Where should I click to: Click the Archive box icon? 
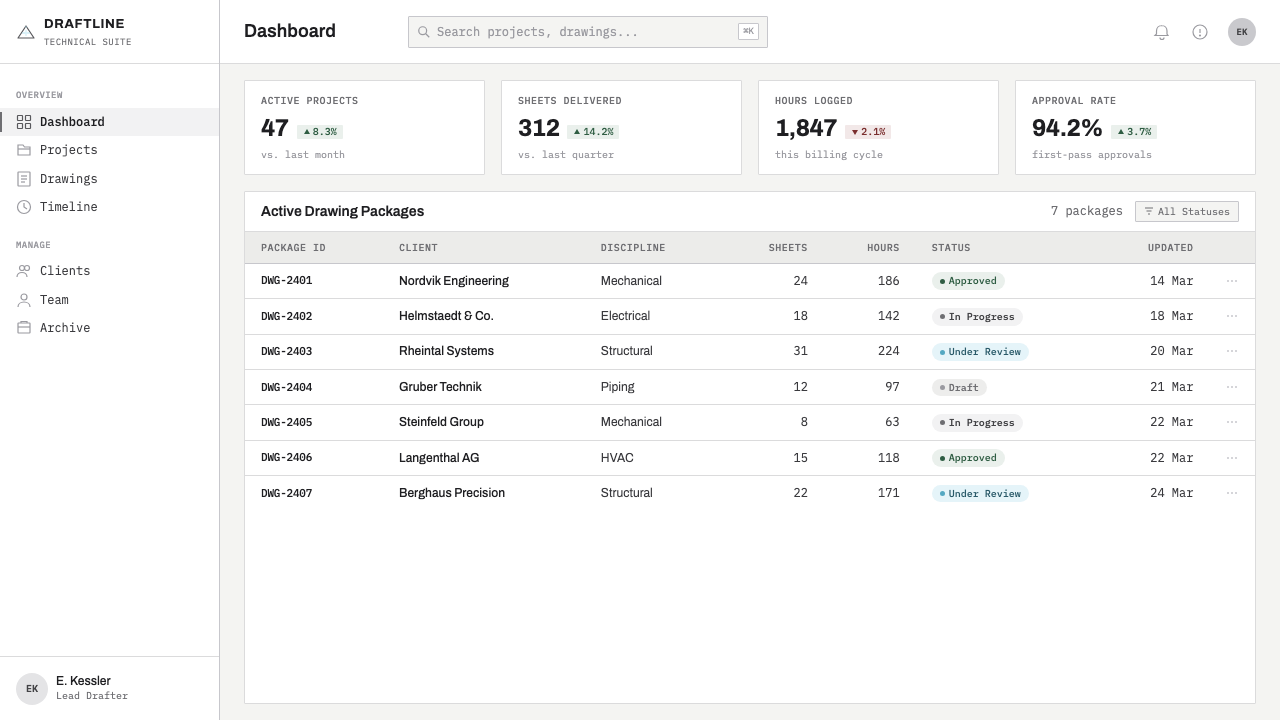tap(24, 328)
